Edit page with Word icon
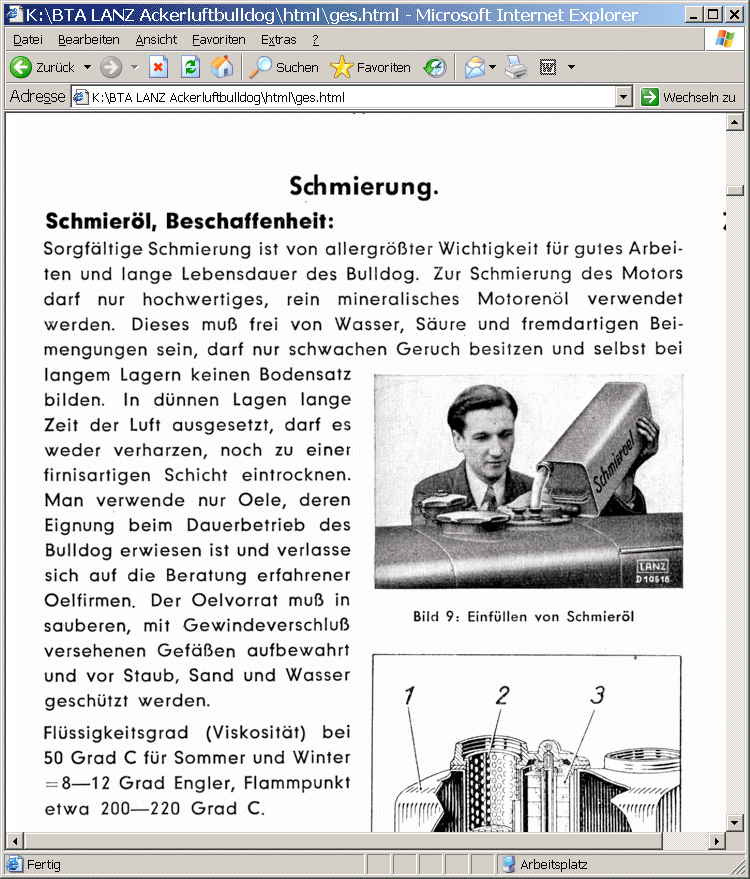 tap(548, 67)
